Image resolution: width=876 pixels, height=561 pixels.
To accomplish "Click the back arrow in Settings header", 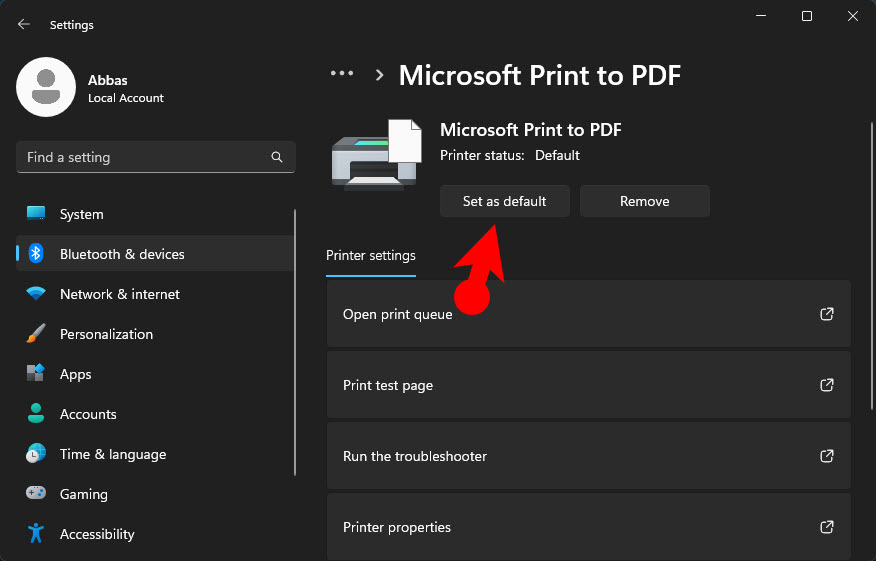I will pyautogui.click(x=24, y=24).
